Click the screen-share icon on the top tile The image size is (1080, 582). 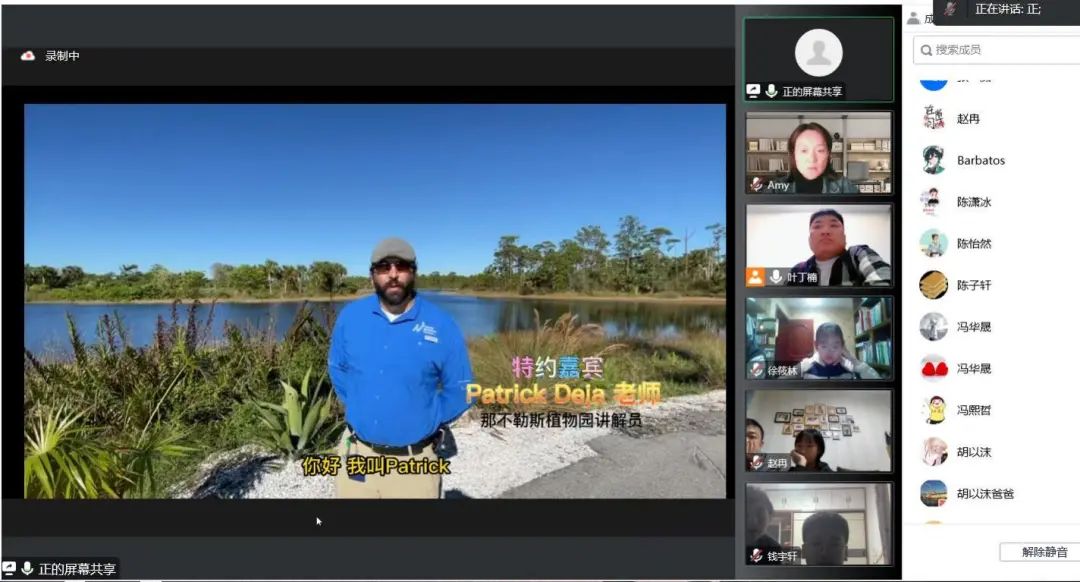tap(754, 91)
